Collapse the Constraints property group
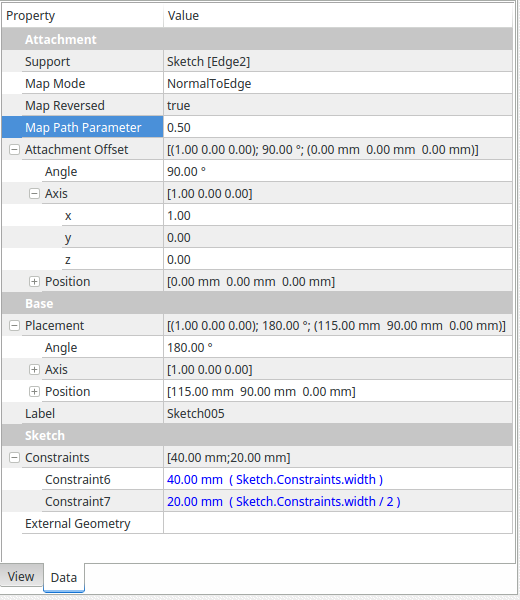 (14, 458)
